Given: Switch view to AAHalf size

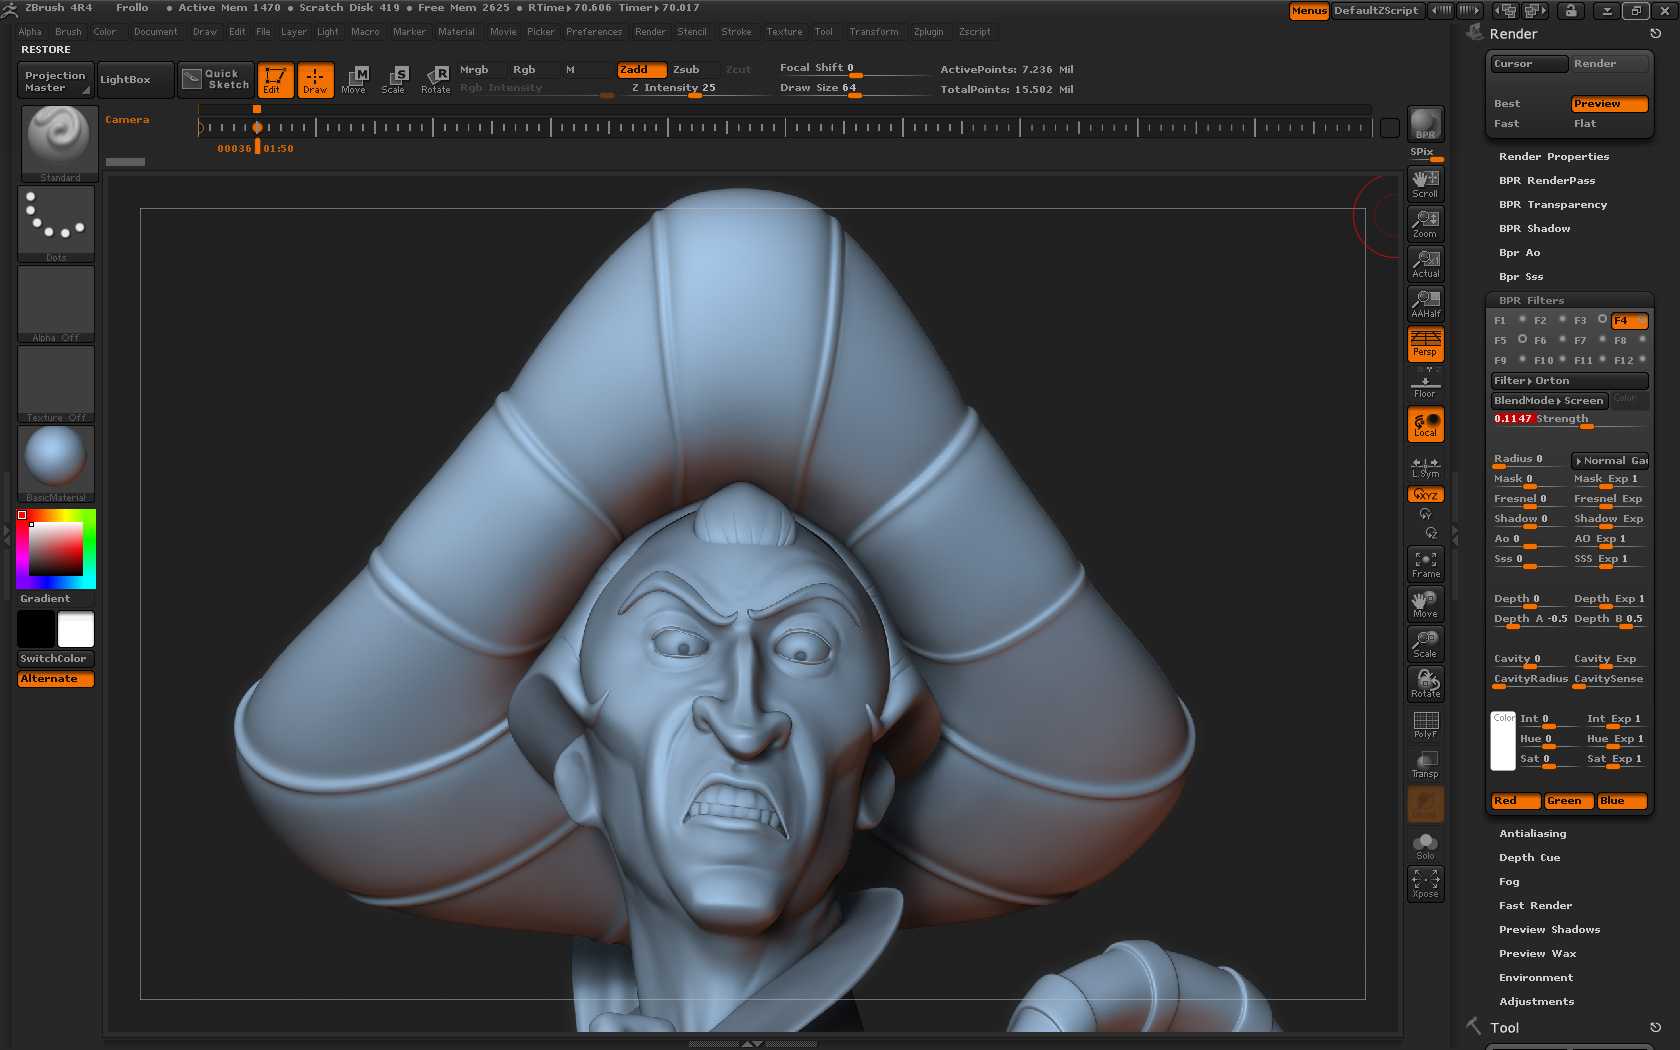Looking at the screenshot, I should pyautogui.click(x=1425, y=303).
